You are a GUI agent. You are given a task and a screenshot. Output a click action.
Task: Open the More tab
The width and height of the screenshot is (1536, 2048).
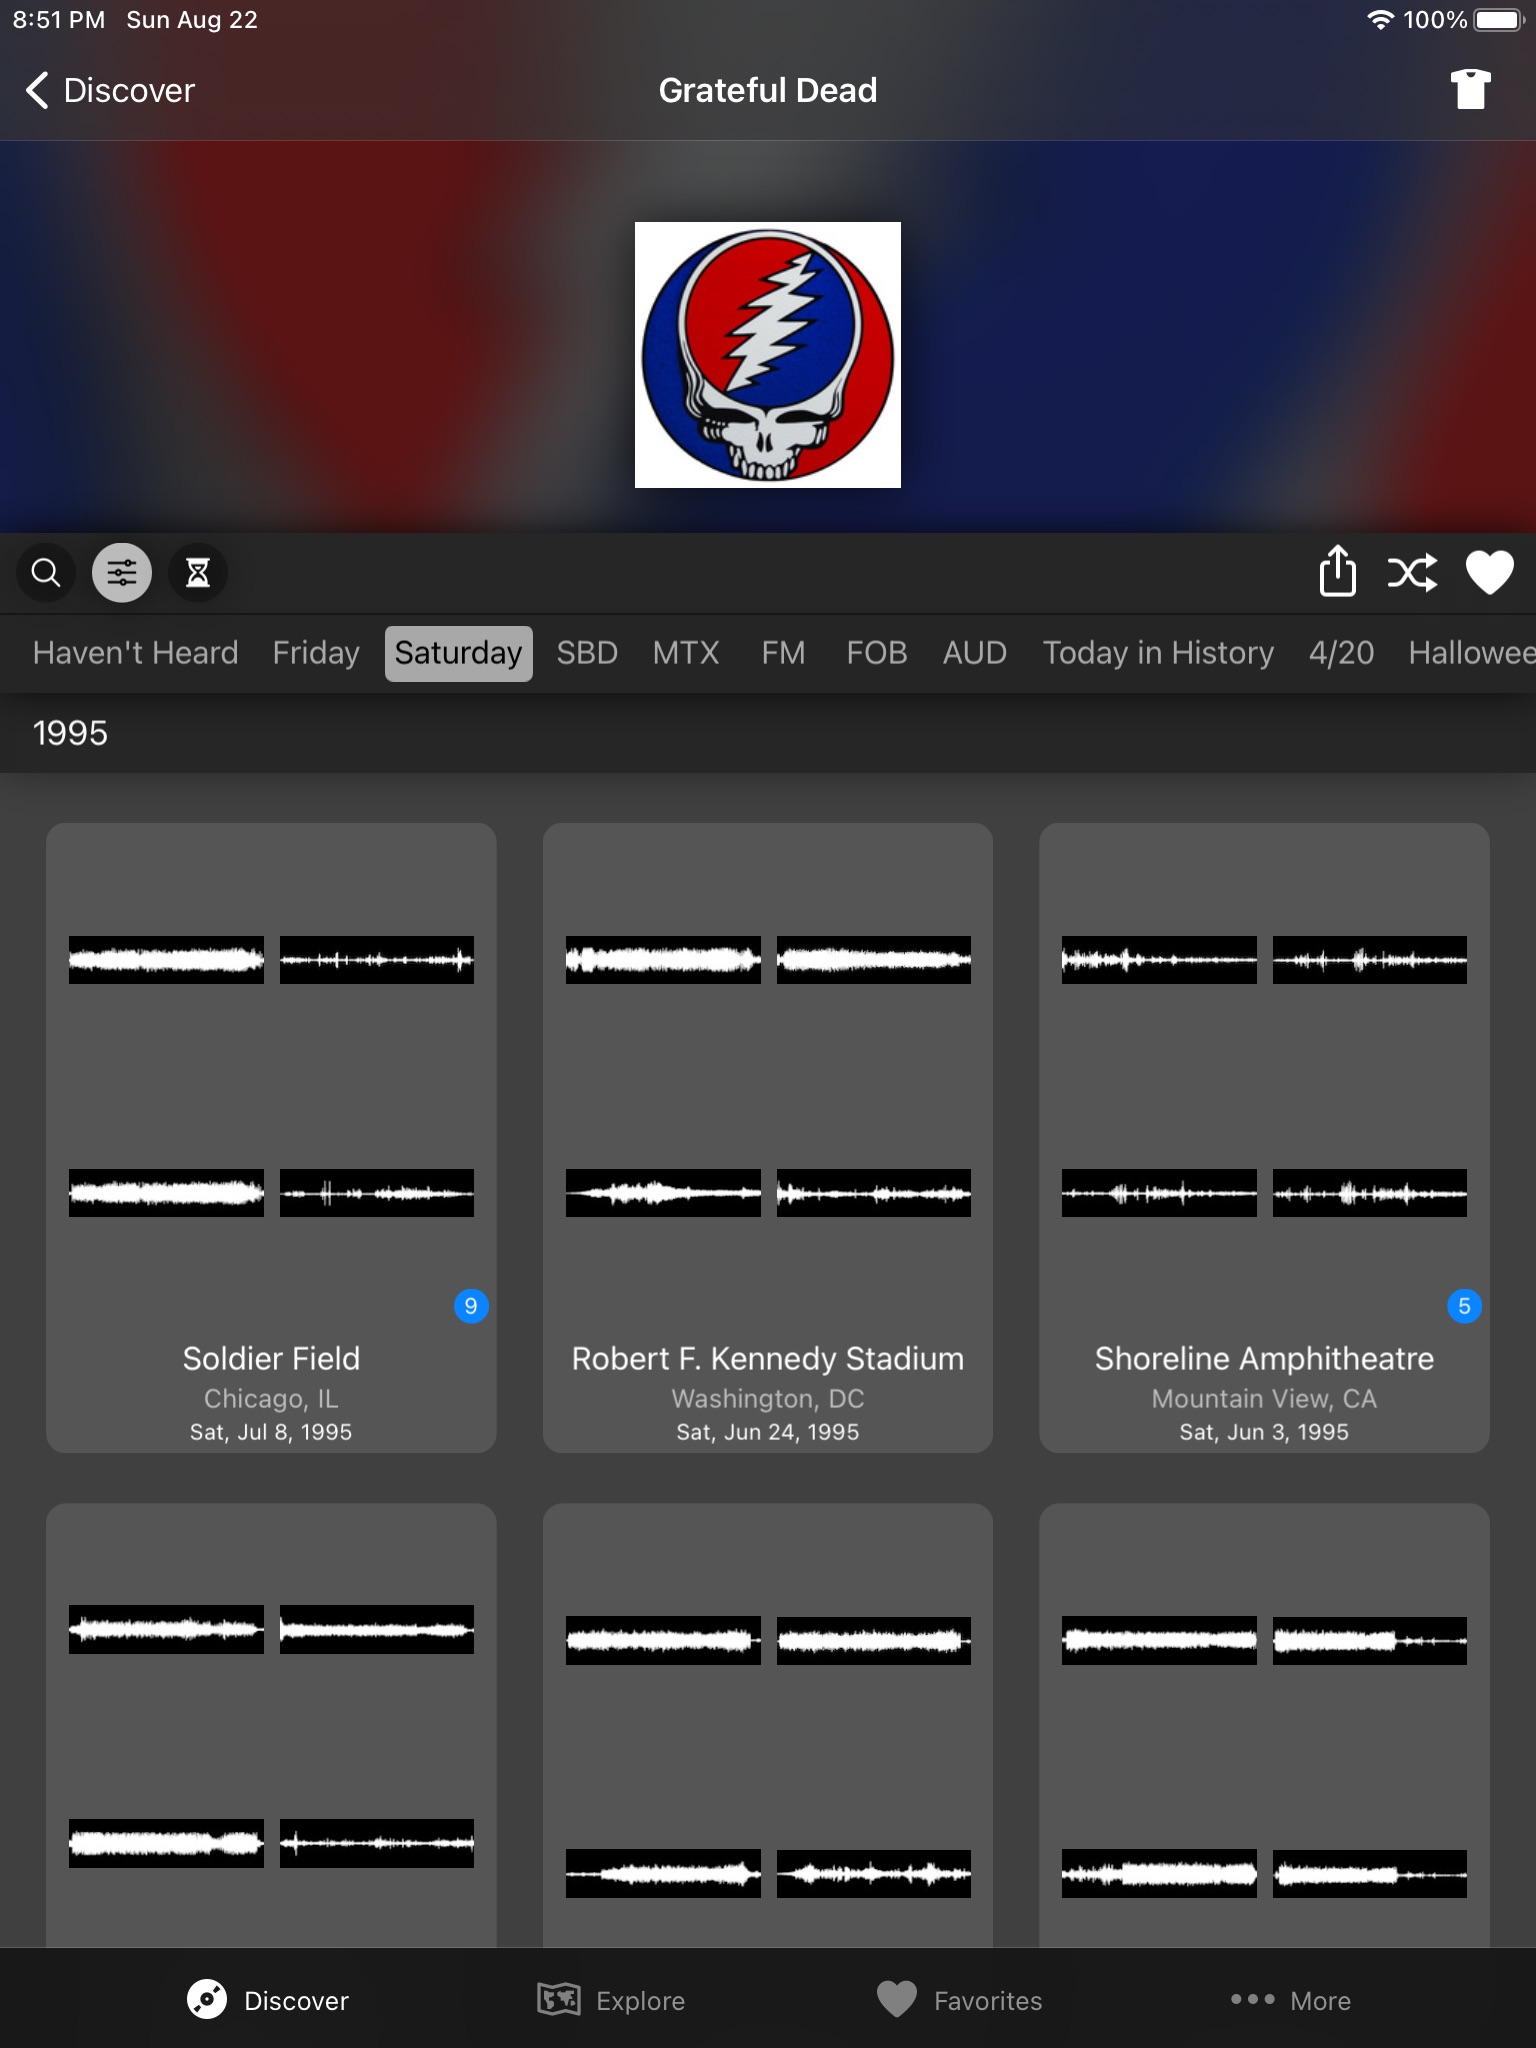pyautogui.click(x=1290, y=2000)
